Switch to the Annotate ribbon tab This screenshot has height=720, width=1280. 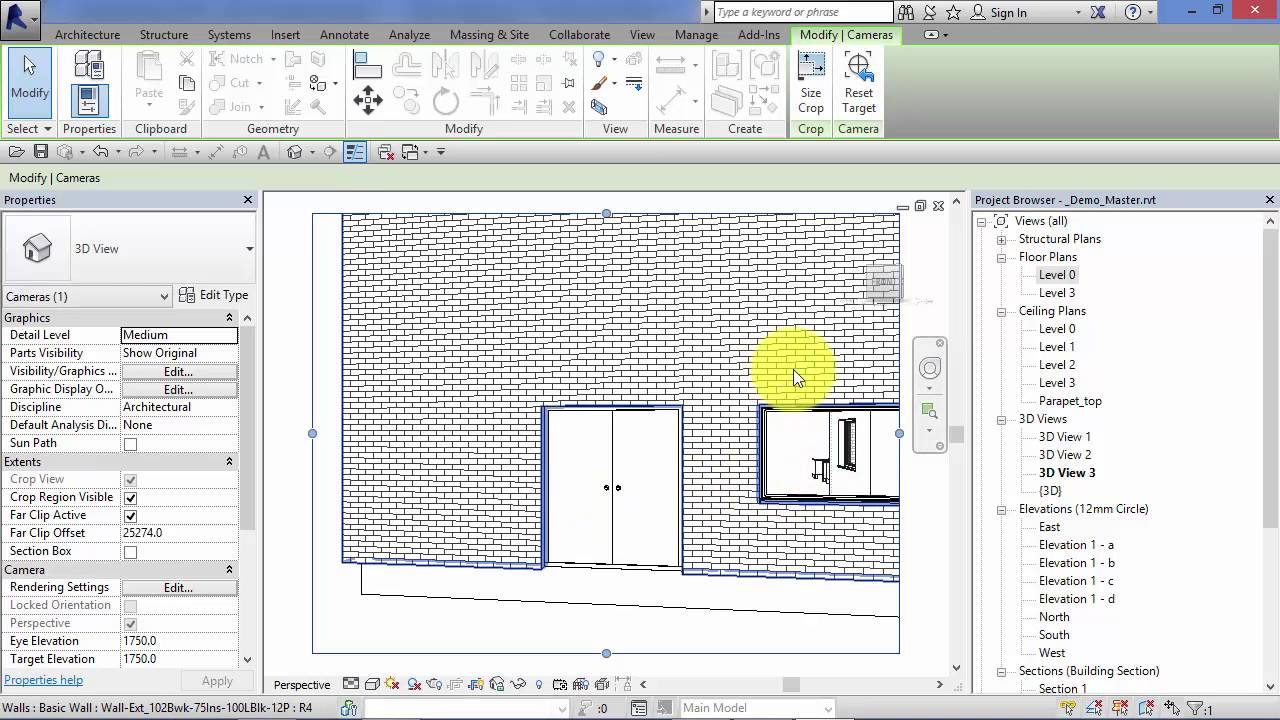click(x=344, y=34)
